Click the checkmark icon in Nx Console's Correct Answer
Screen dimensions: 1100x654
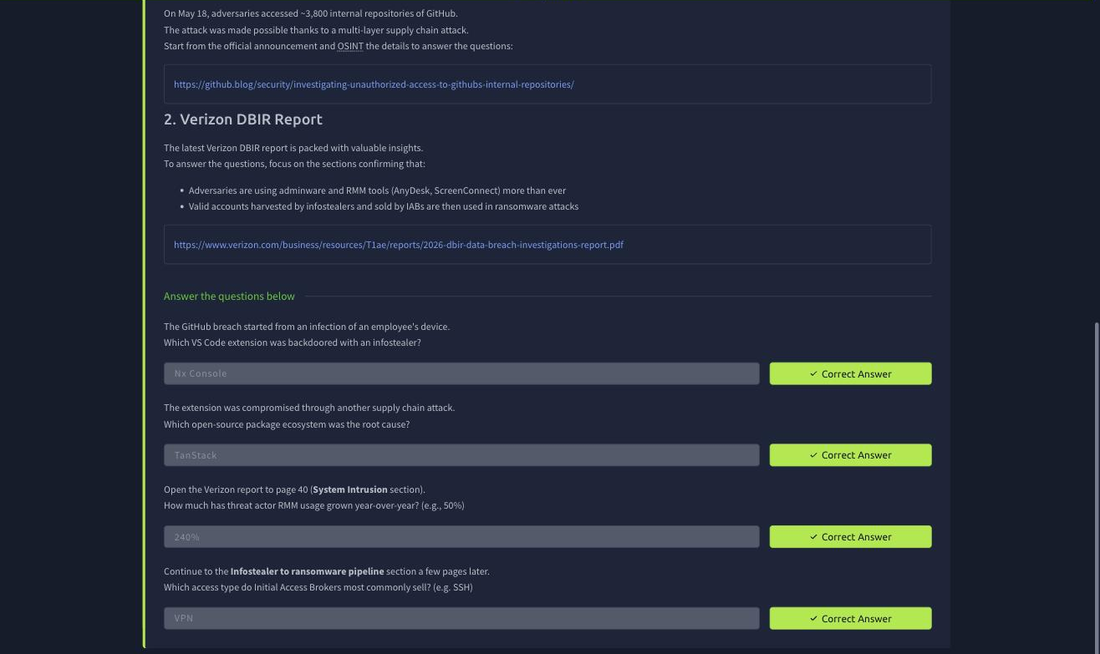click(x=813, y=374)
